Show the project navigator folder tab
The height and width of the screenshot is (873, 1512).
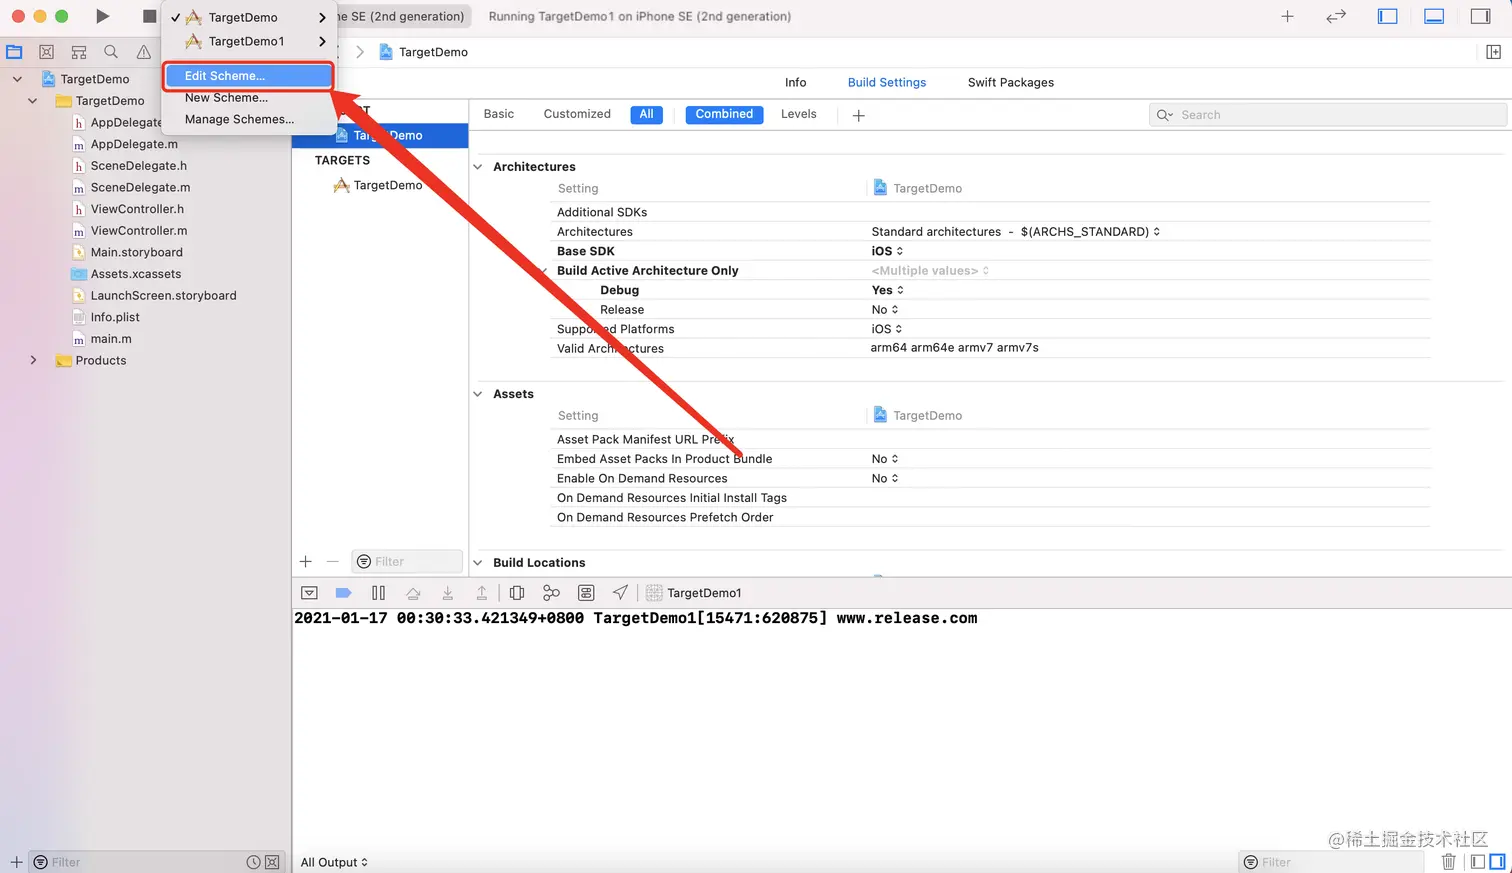(x=14, y=52)
